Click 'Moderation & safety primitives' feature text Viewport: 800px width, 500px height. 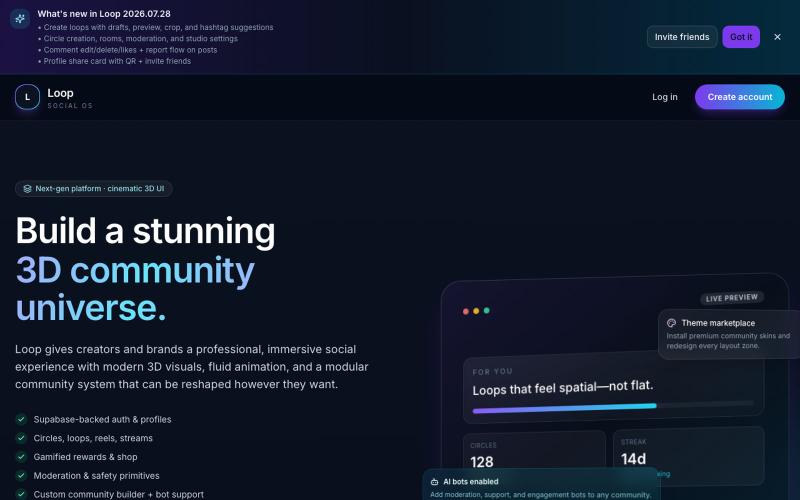click(x=96, y=476)
